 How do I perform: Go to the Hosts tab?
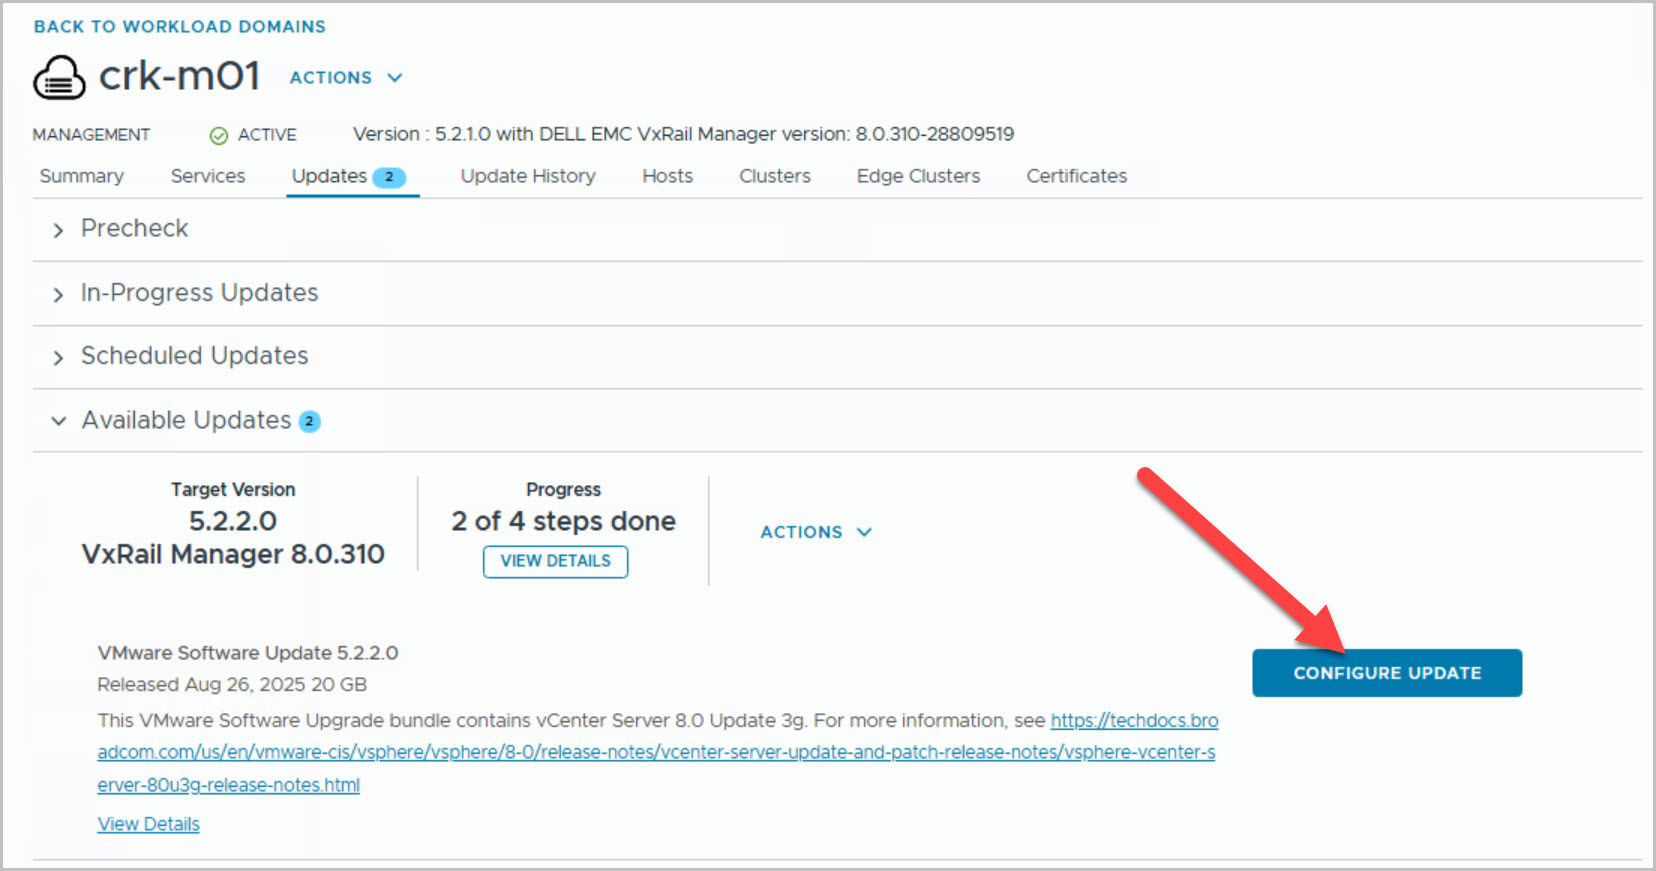668,176
